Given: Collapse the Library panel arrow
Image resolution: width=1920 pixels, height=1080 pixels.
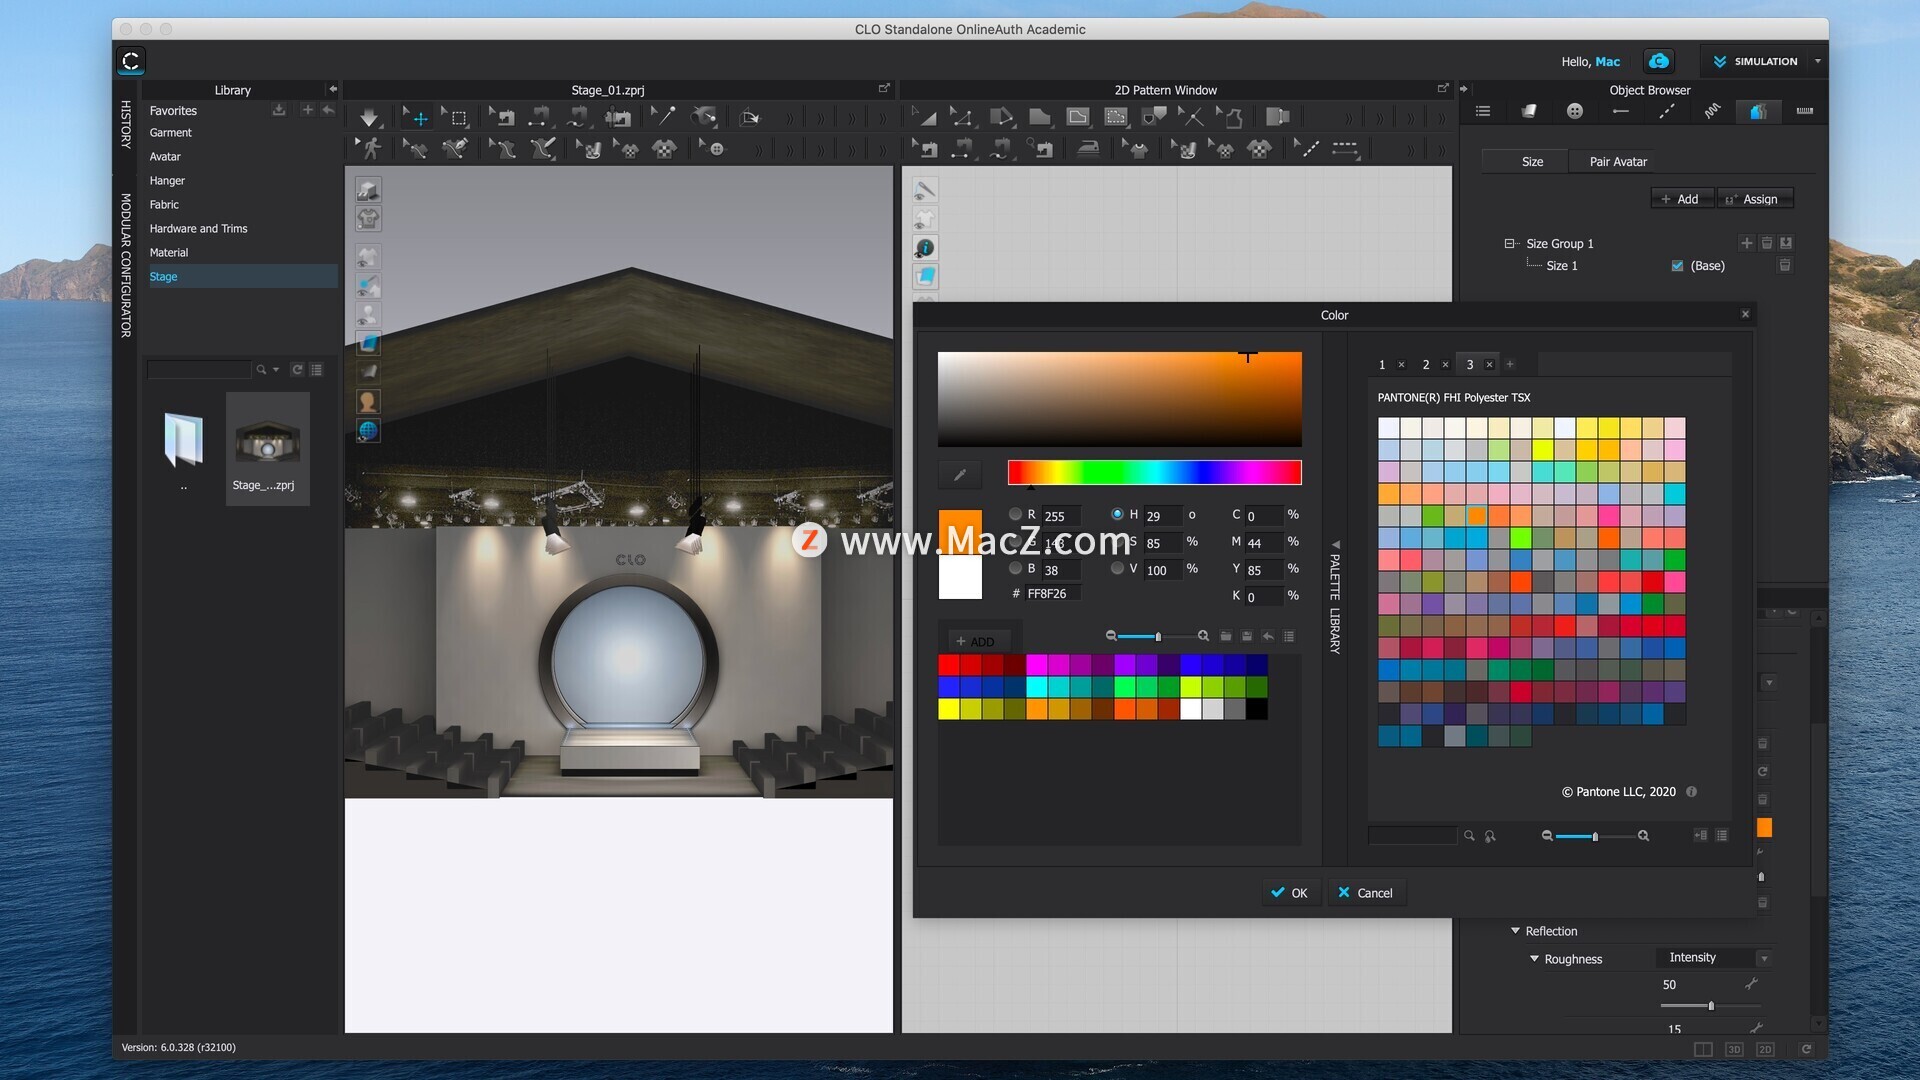Looking at the screenshot, I should pos(333,89).
